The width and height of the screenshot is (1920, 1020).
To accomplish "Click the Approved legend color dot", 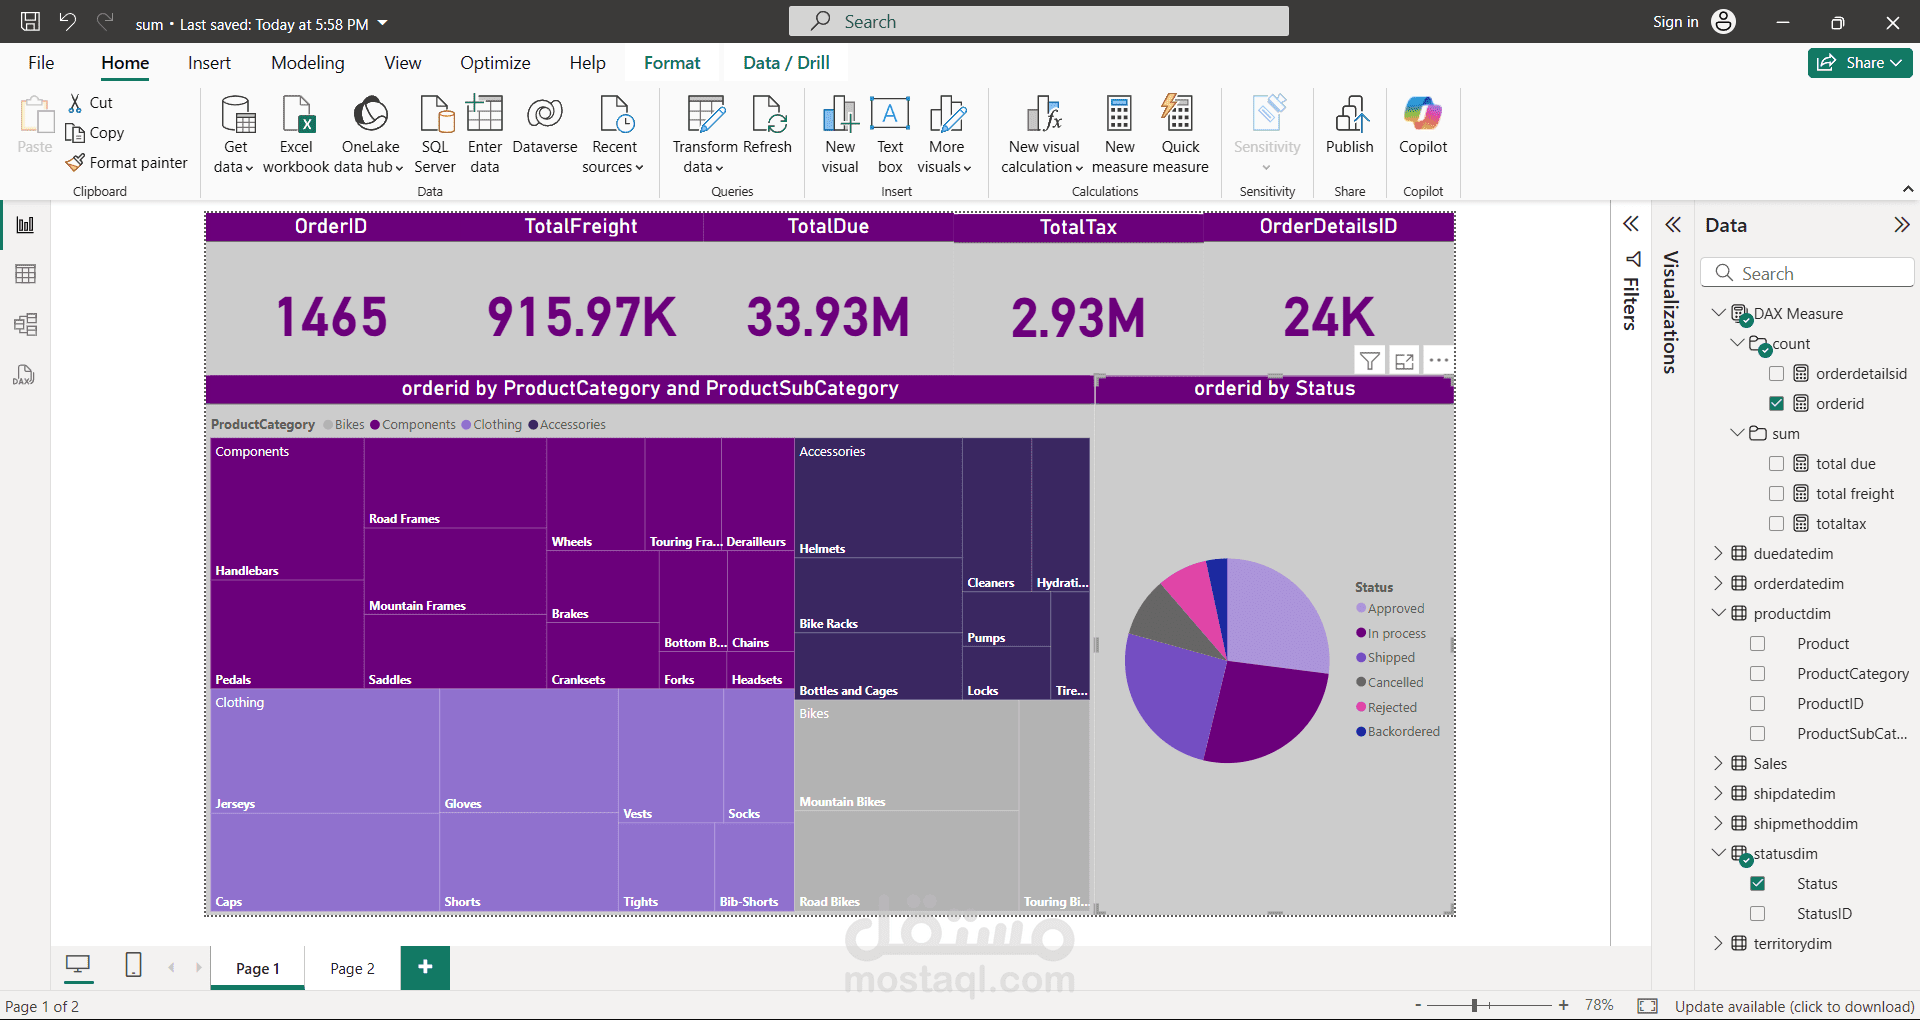I will 1361,608.
